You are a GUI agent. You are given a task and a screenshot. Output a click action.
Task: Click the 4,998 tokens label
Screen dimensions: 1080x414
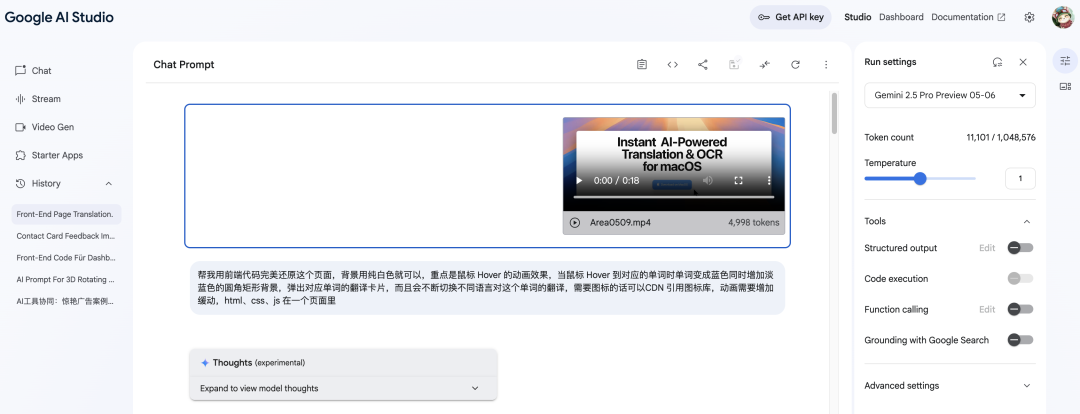tap(754, 222)
